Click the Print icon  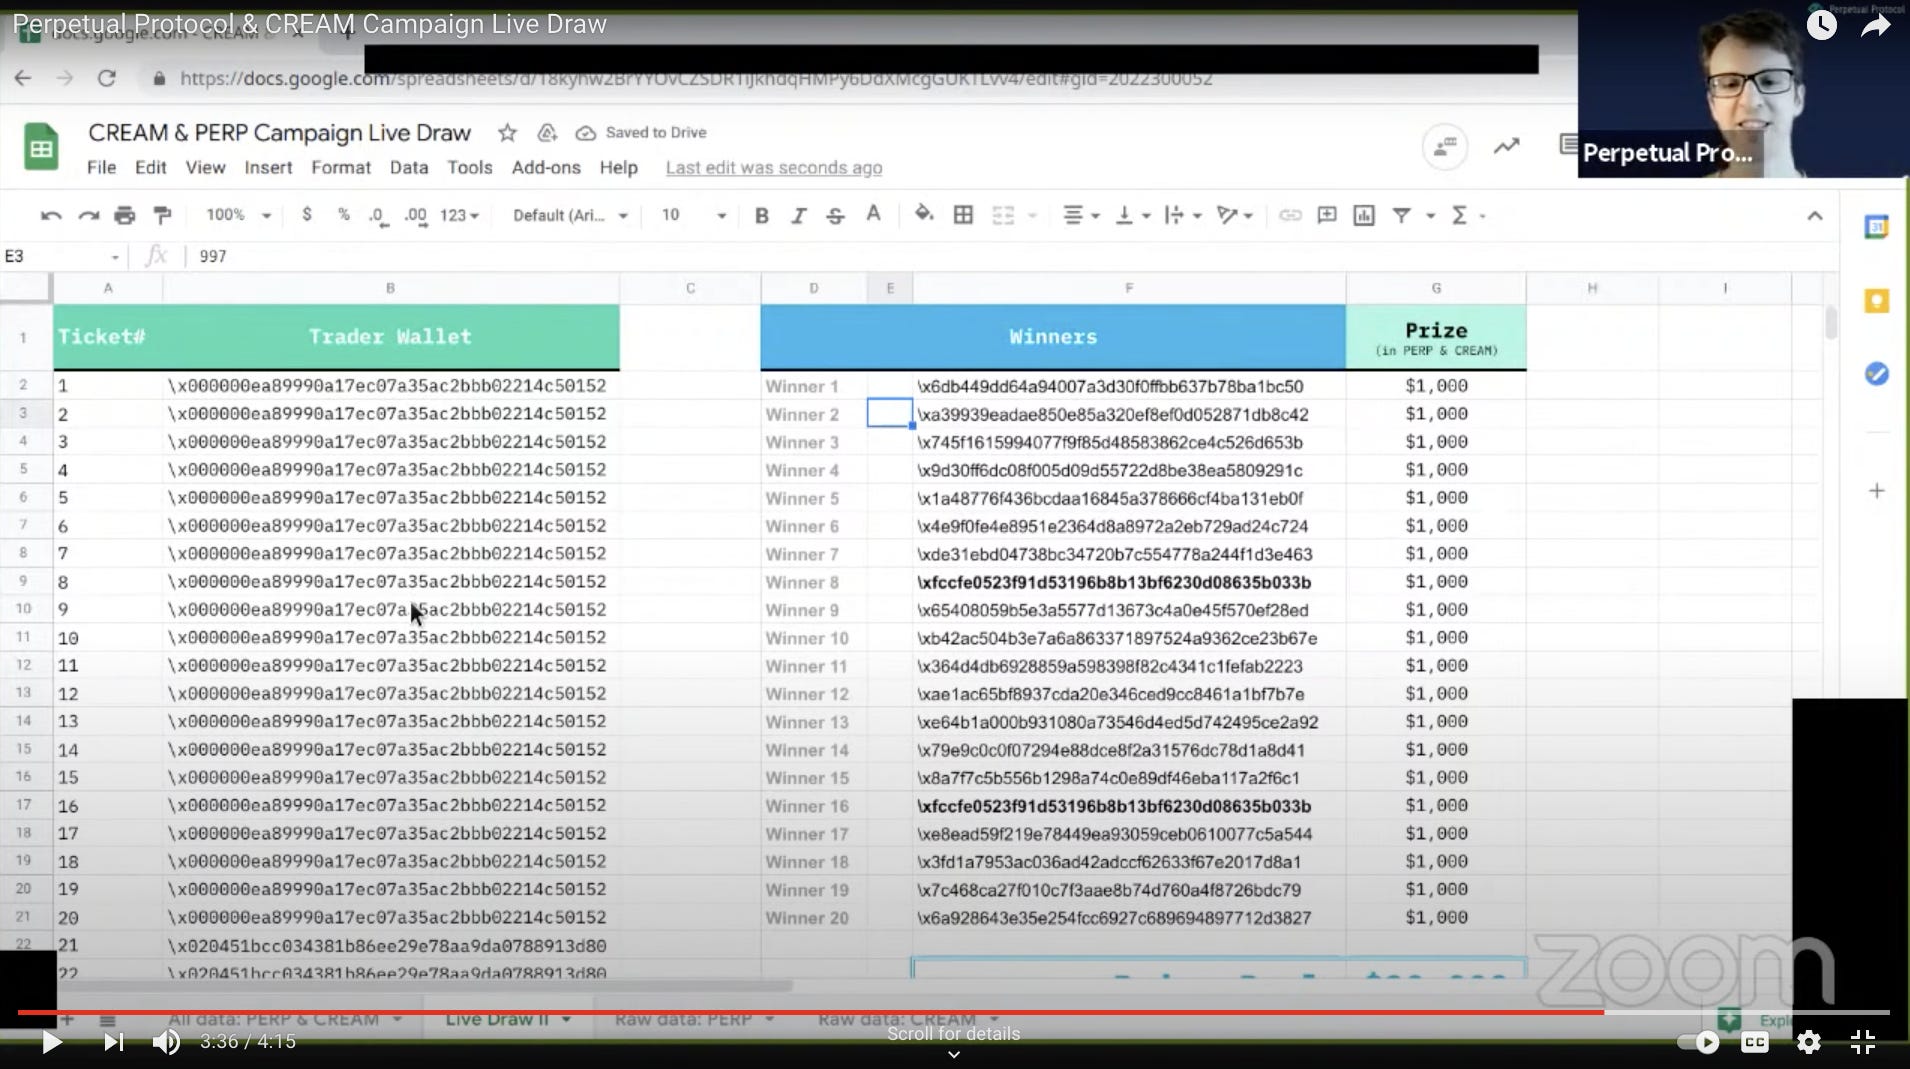124,215
